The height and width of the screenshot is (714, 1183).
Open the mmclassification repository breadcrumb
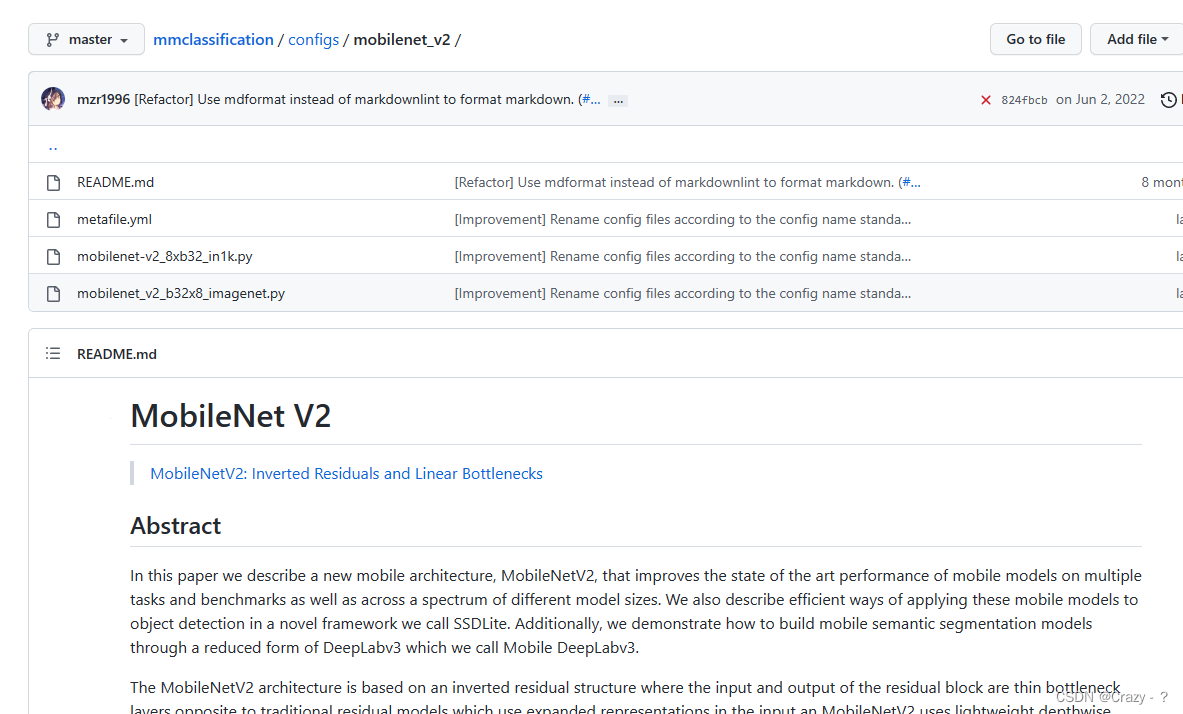[x=213, y=39]
